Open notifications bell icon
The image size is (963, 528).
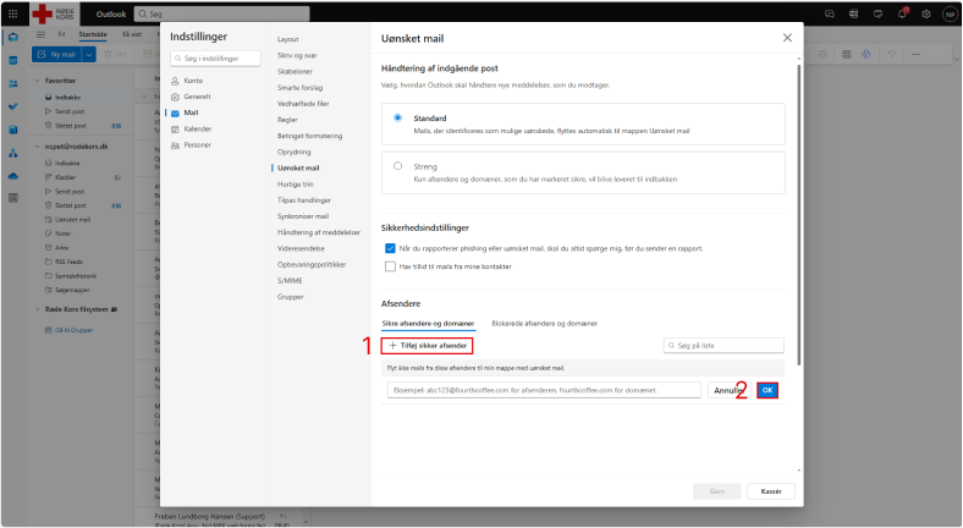pyautogui.click(x=902, y=14)
